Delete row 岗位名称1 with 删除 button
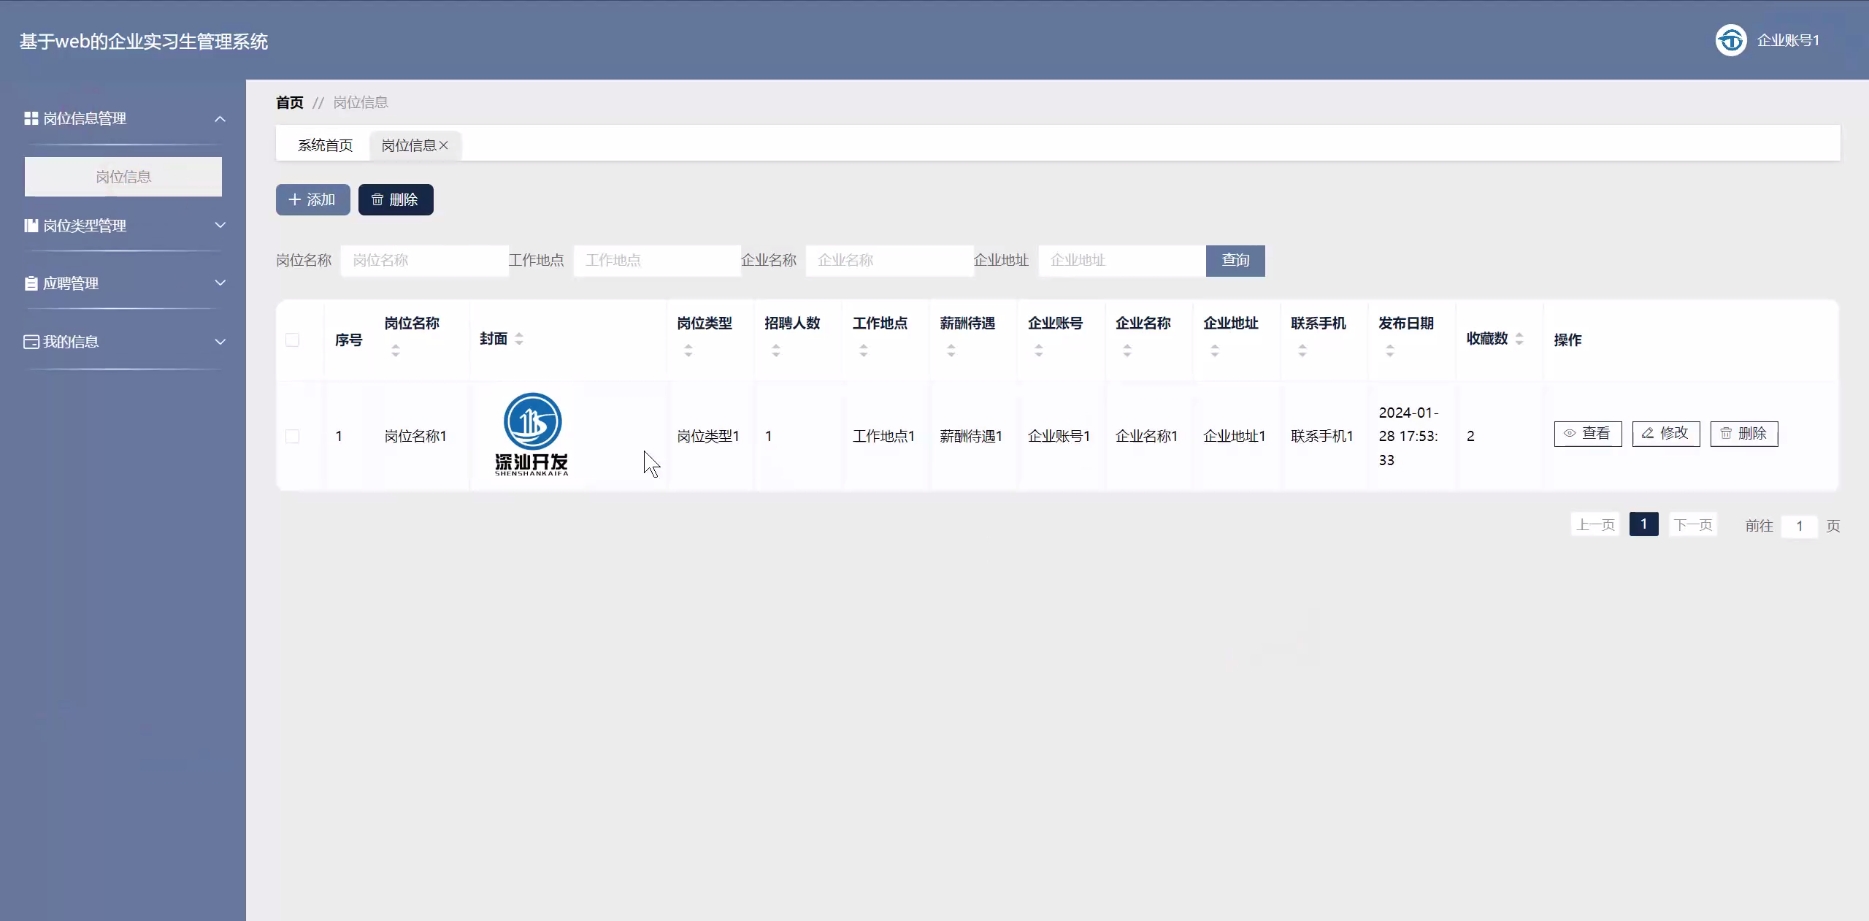The height and width of the screenshot is (921, 1869). tap(1744, 434)
